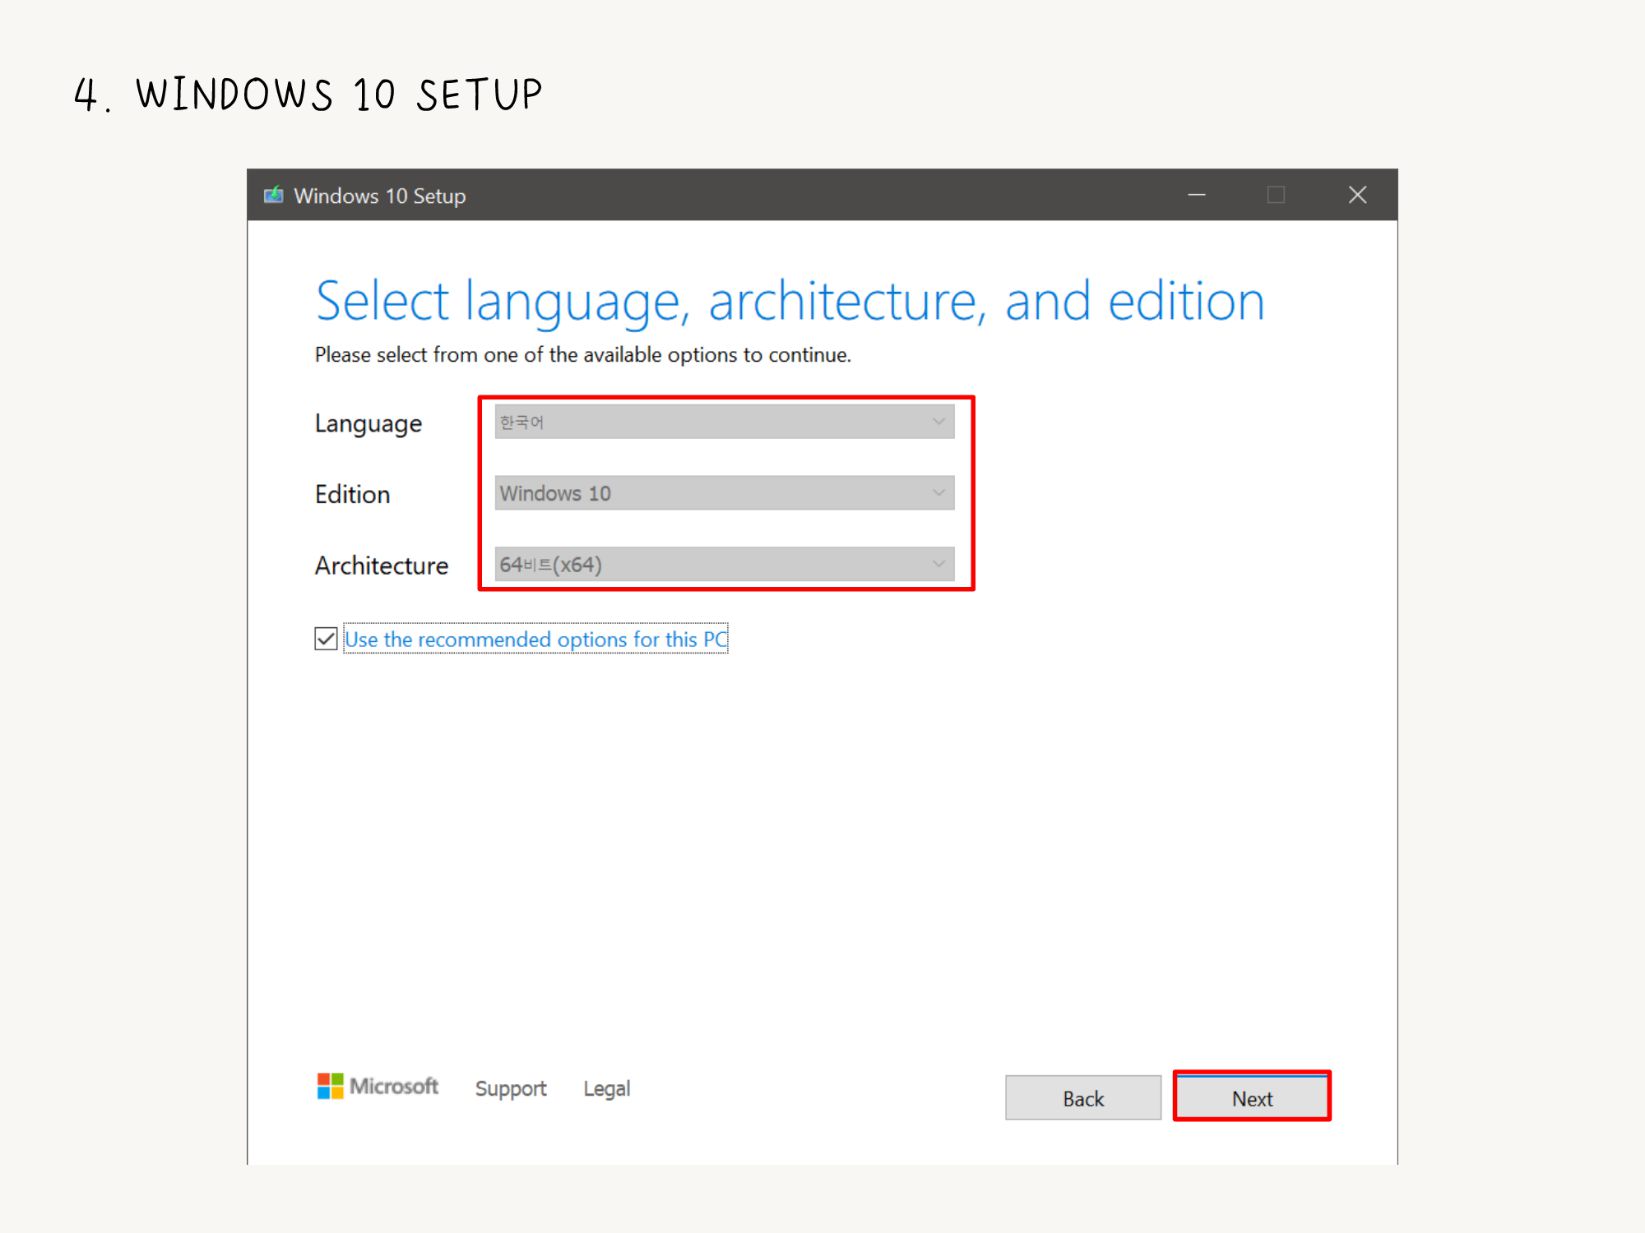This screenshot has height=1233, width=1645.
Task: Uncheck Use the recommended options checkbox
Action: click(x=326, y=639)
